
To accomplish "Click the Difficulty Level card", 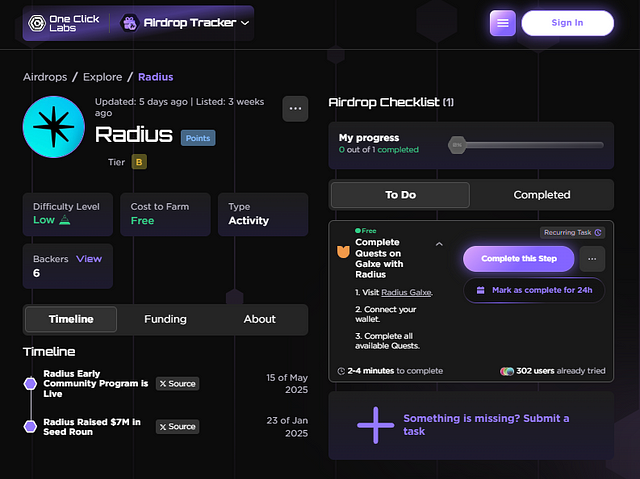I will (x=68, y=214).
